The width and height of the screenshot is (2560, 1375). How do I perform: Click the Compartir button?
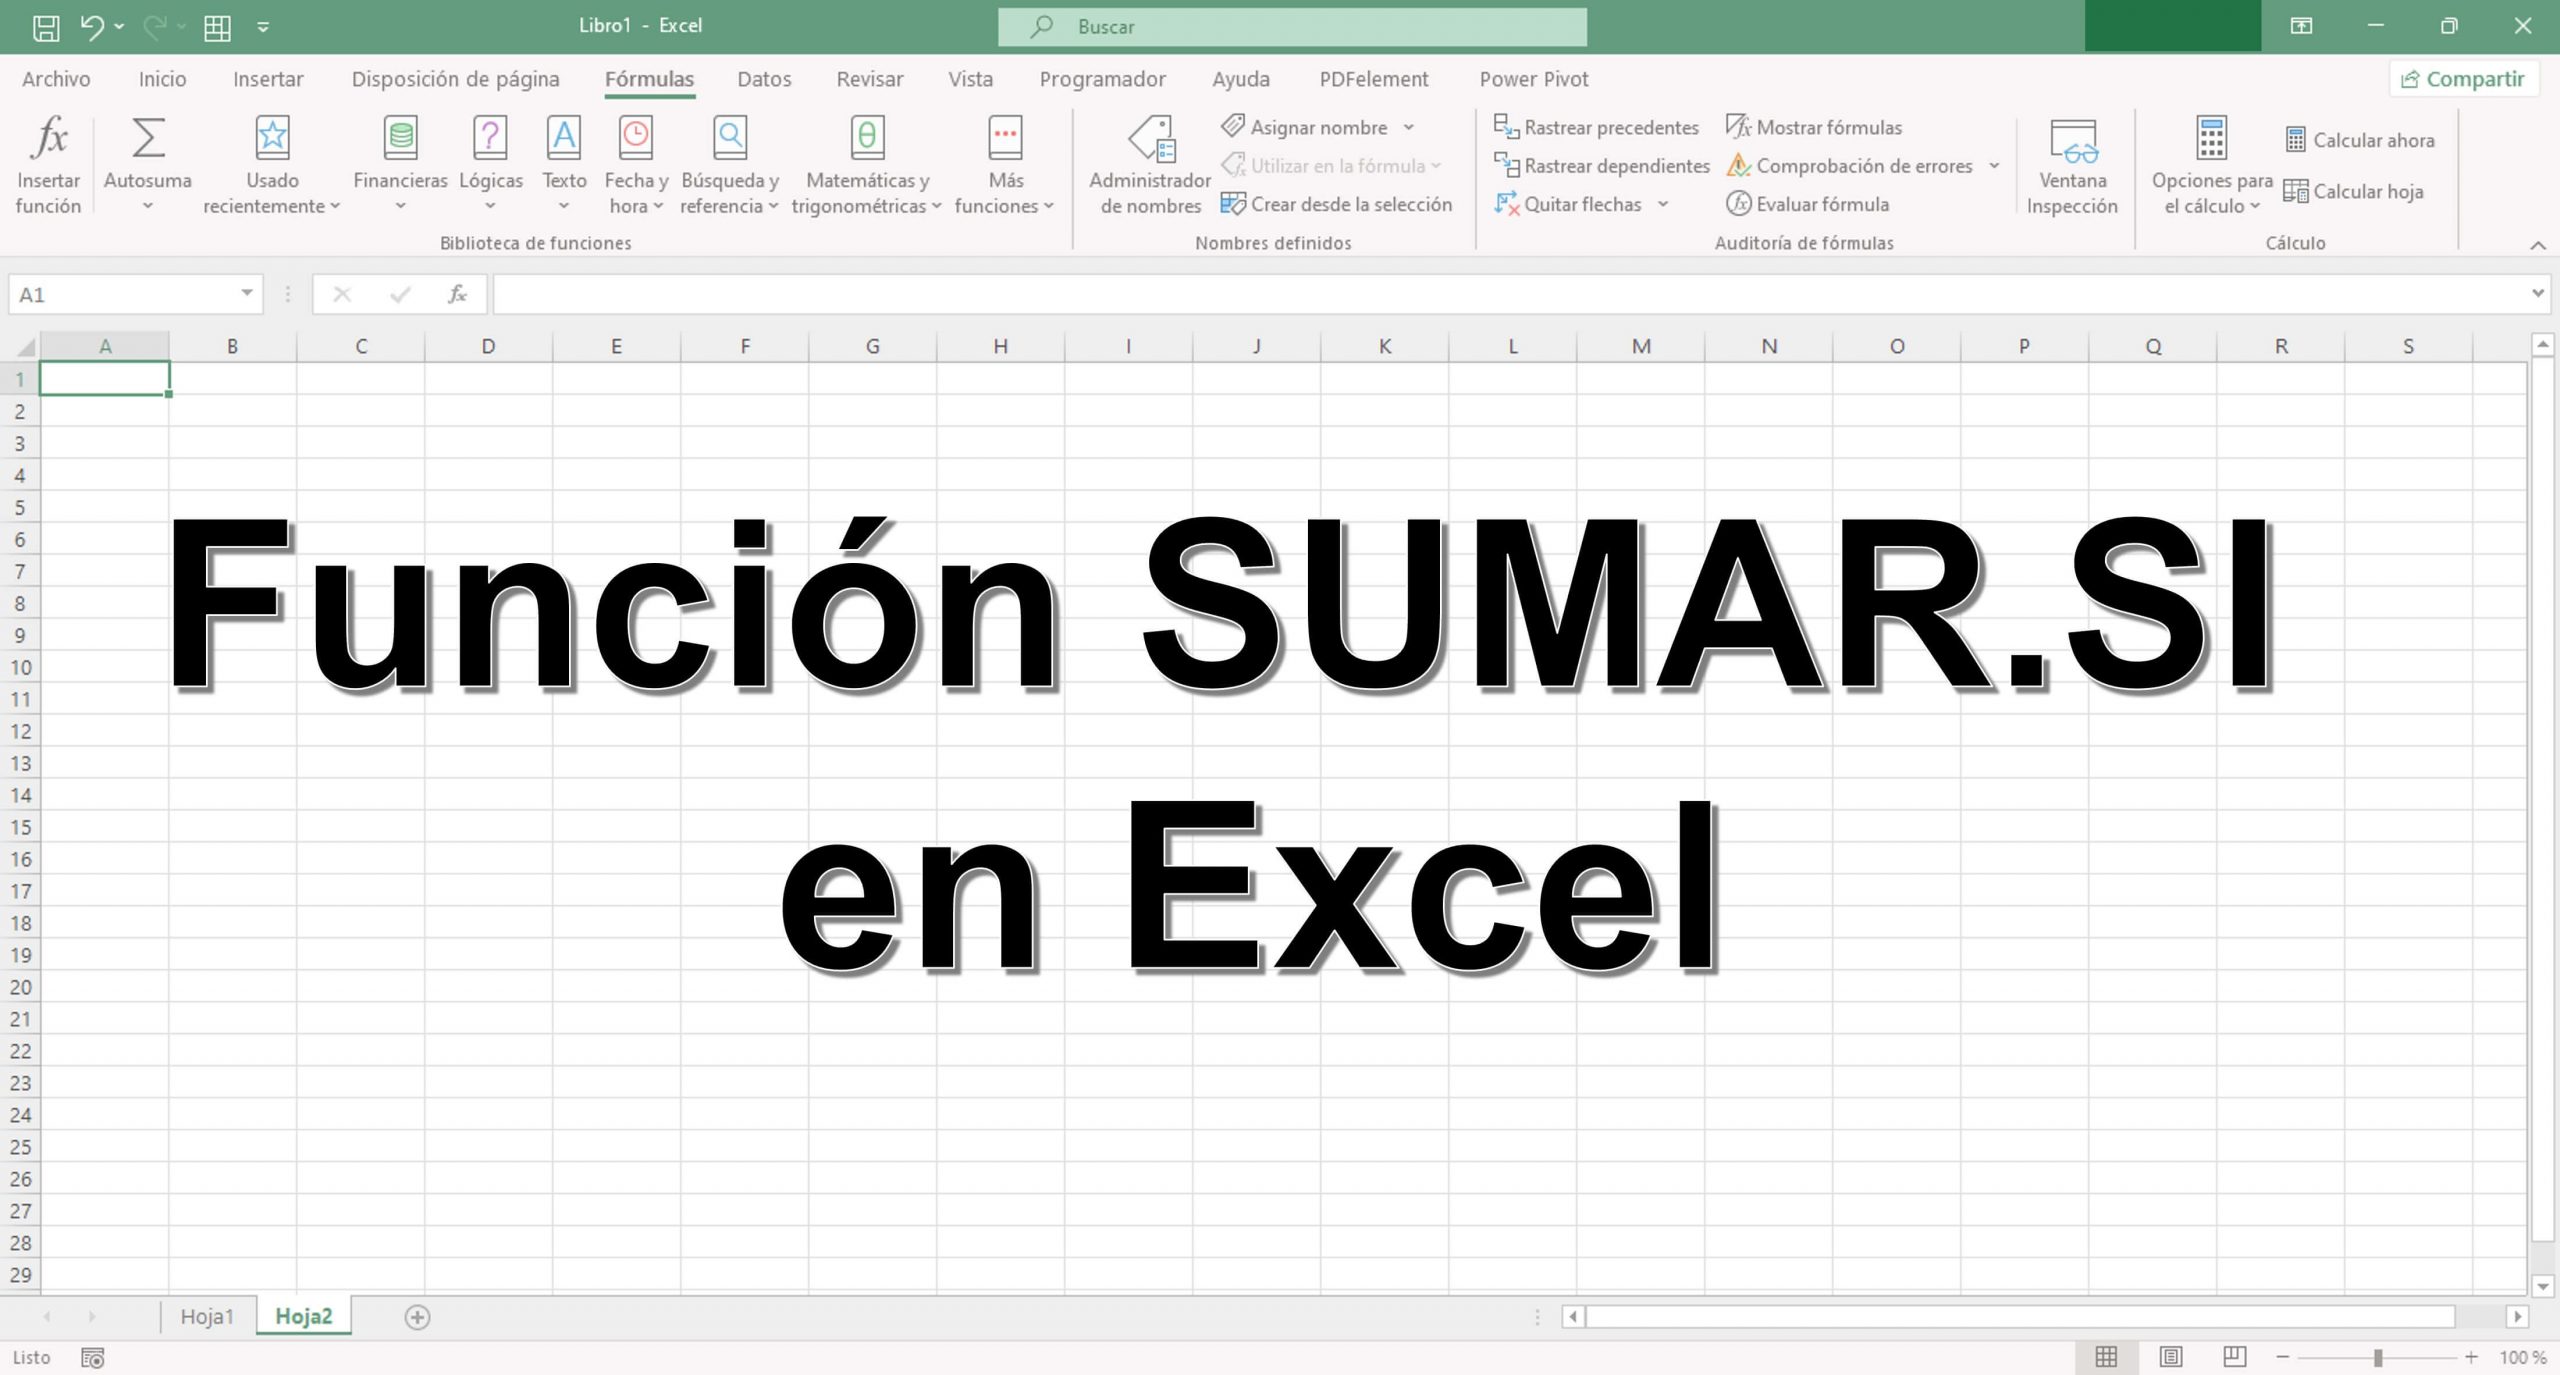click(2463, 79)
